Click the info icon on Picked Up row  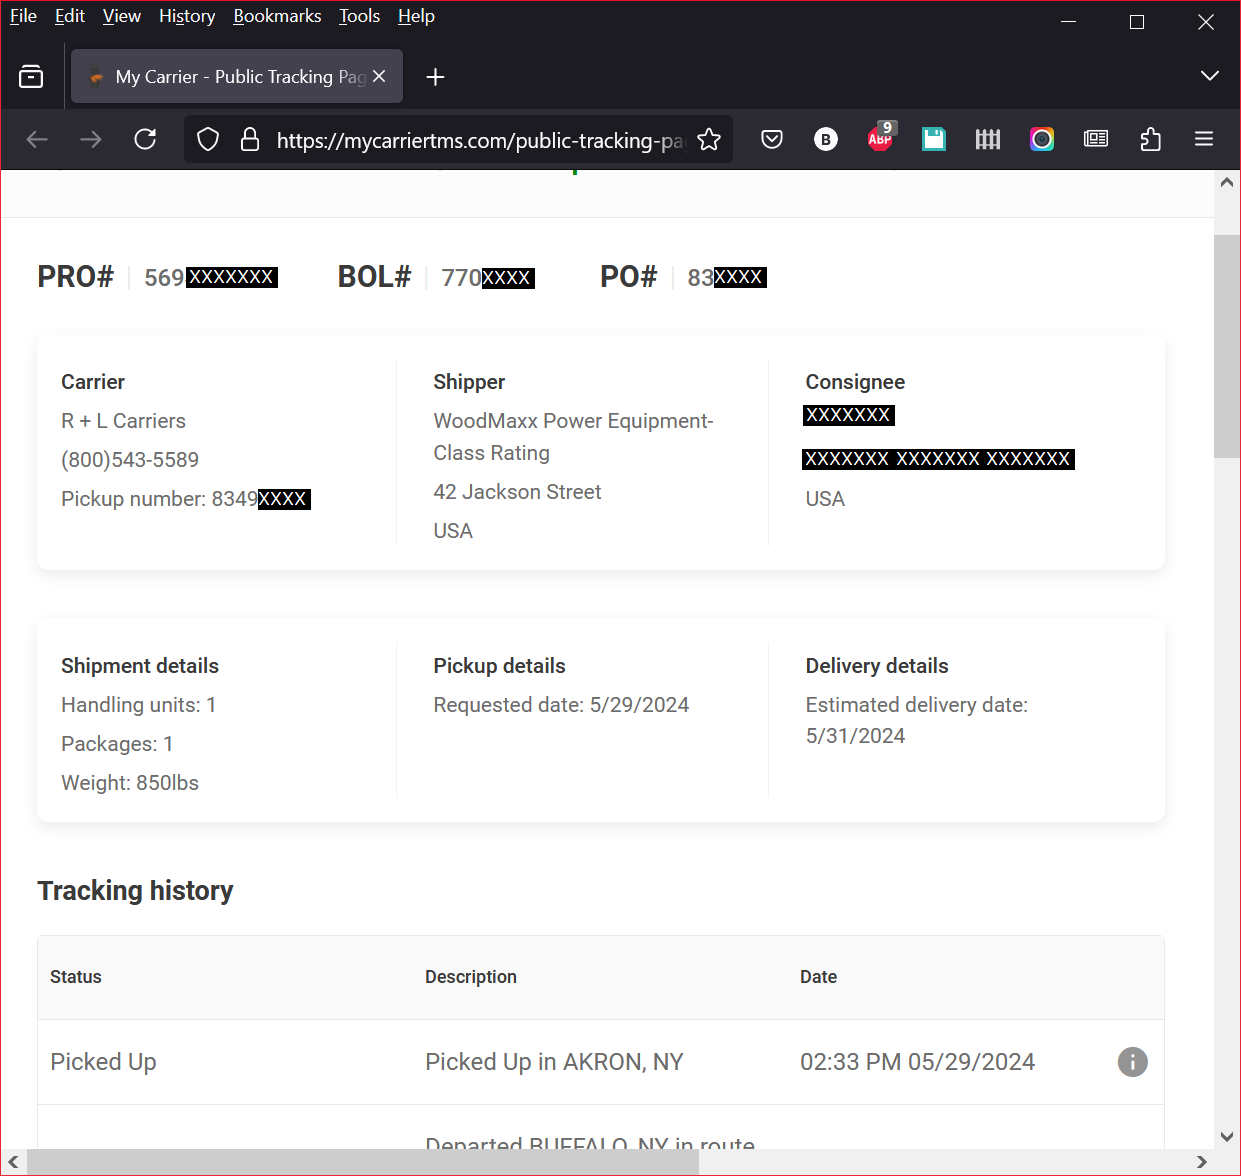pyautogui.click(x=1132, y=1062)
